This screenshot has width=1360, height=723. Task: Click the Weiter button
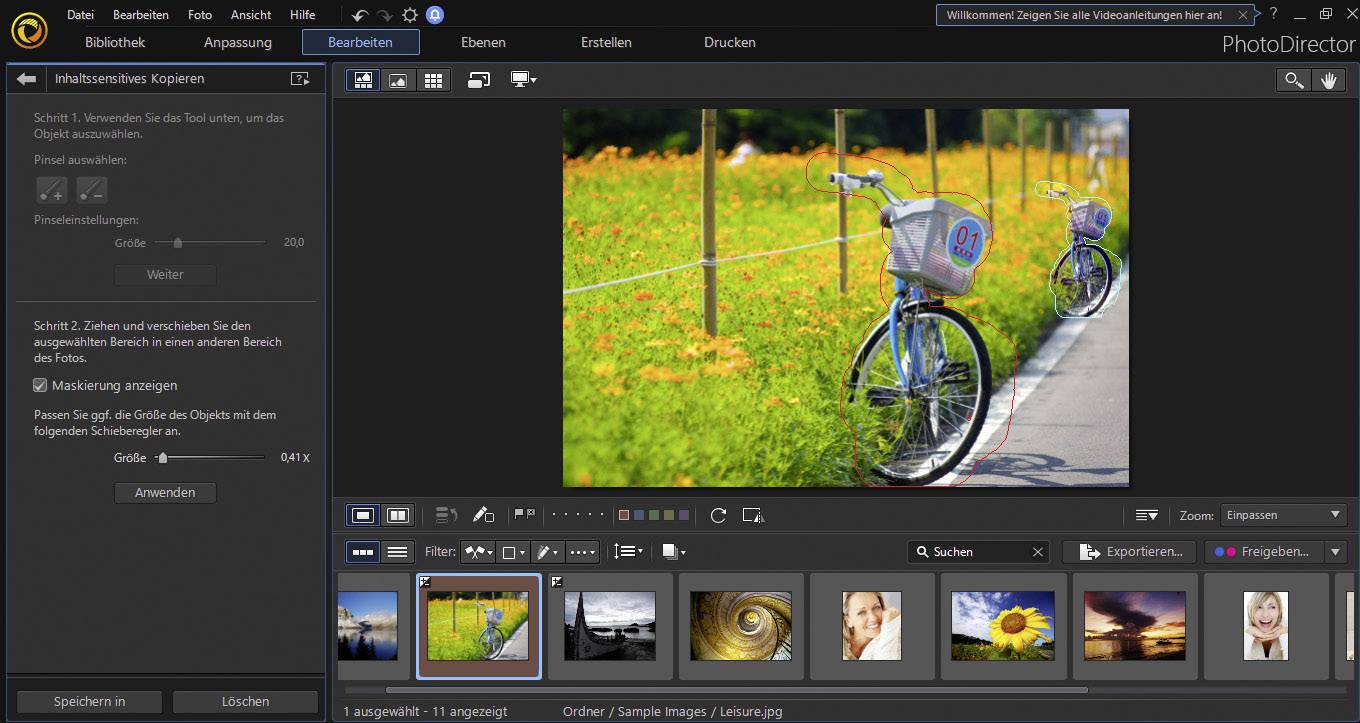165,274
